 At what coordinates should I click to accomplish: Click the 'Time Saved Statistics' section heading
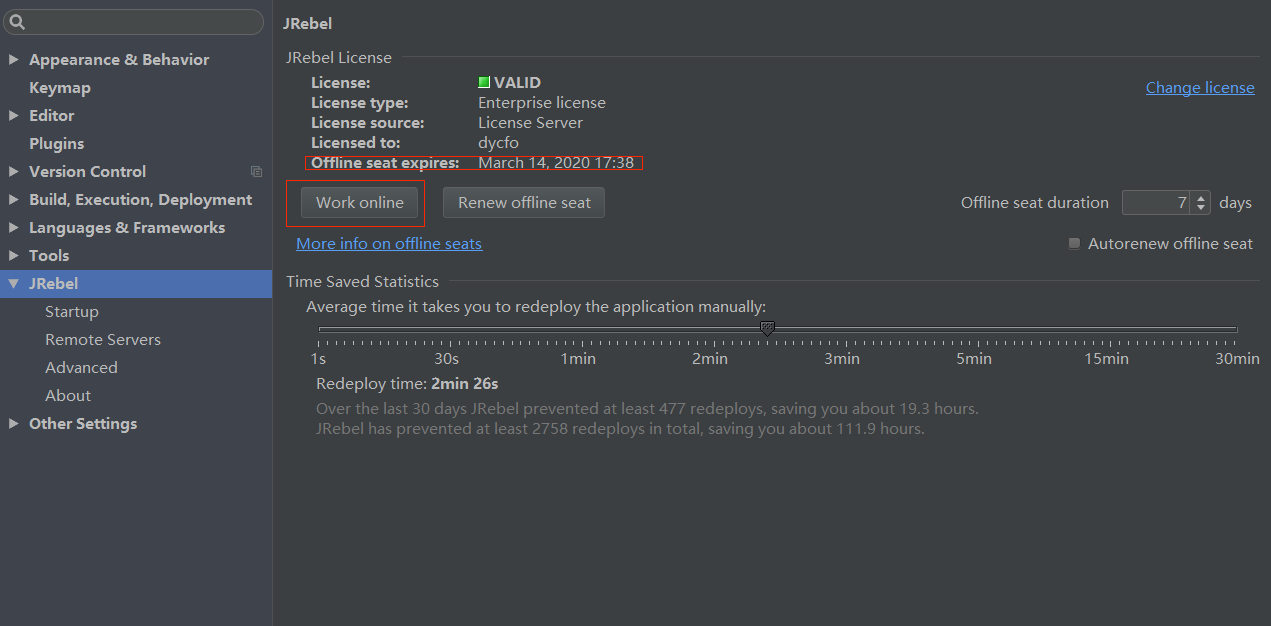[363, 282]
